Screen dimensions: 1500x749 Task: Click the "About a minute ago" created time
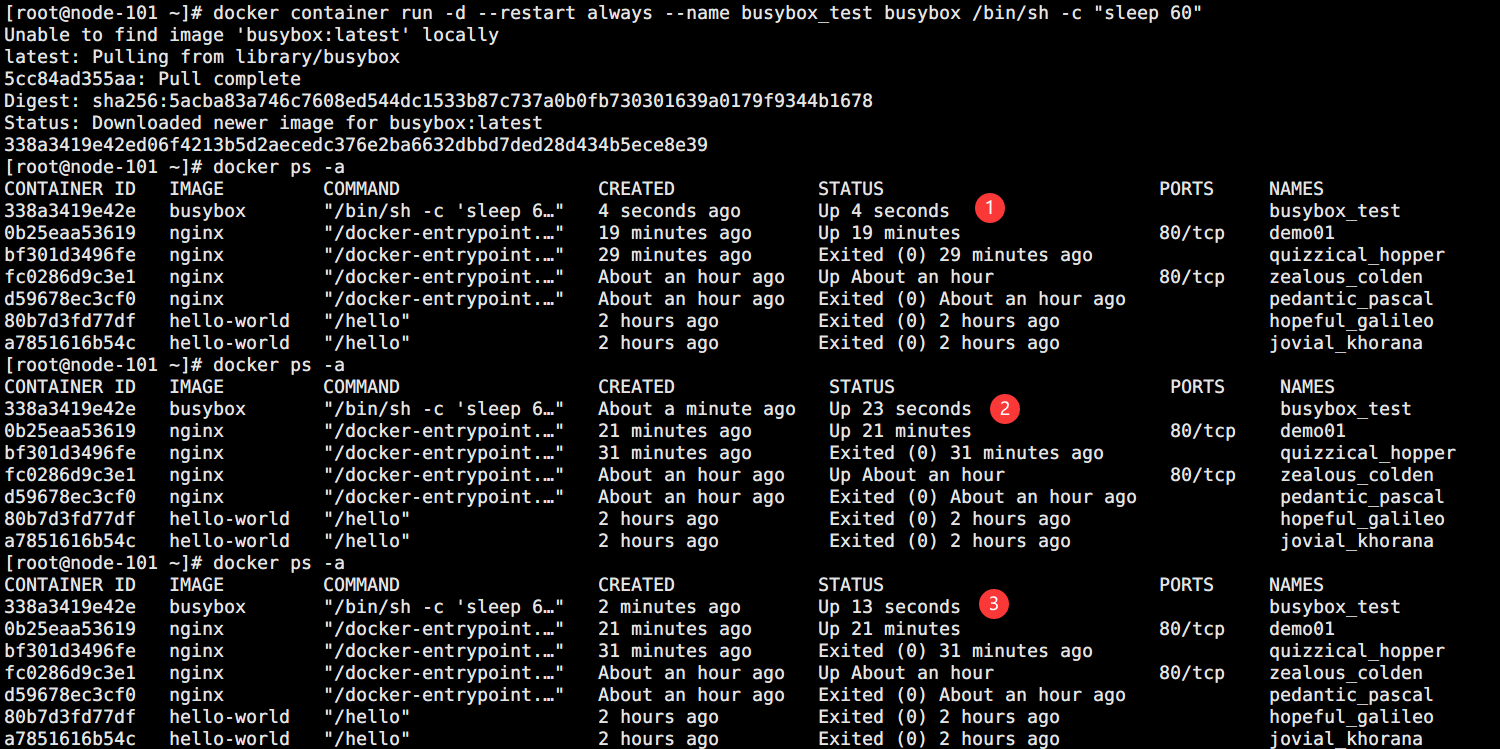[x=696, y=409]
